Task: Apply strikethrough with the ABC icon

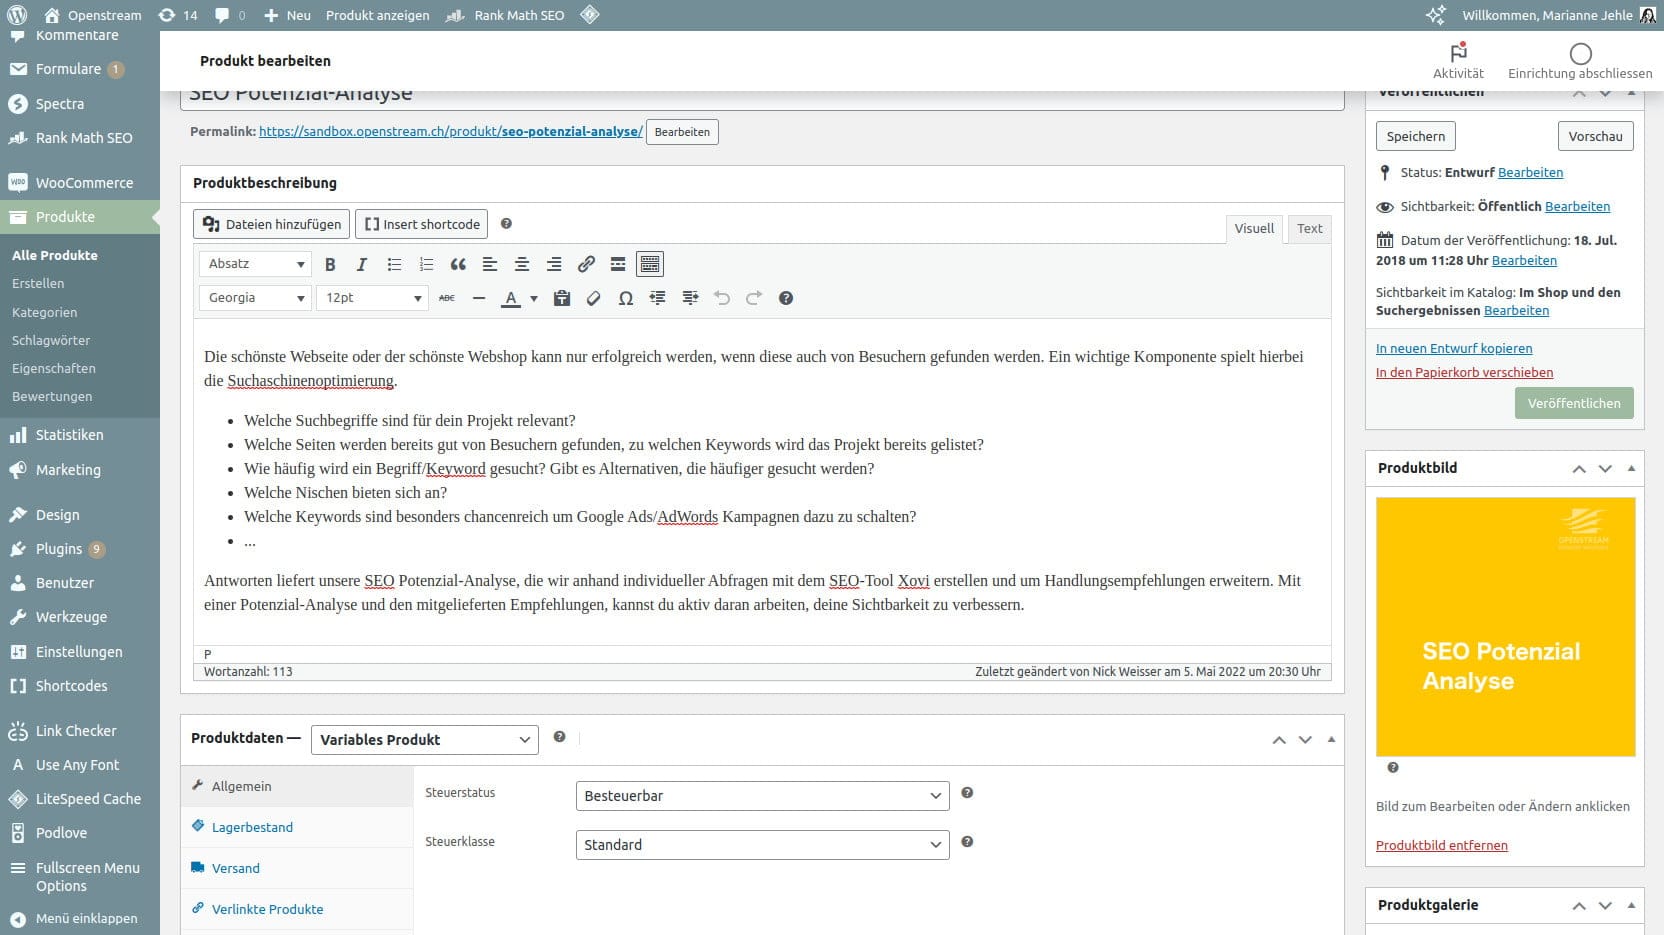Action: 447,298
